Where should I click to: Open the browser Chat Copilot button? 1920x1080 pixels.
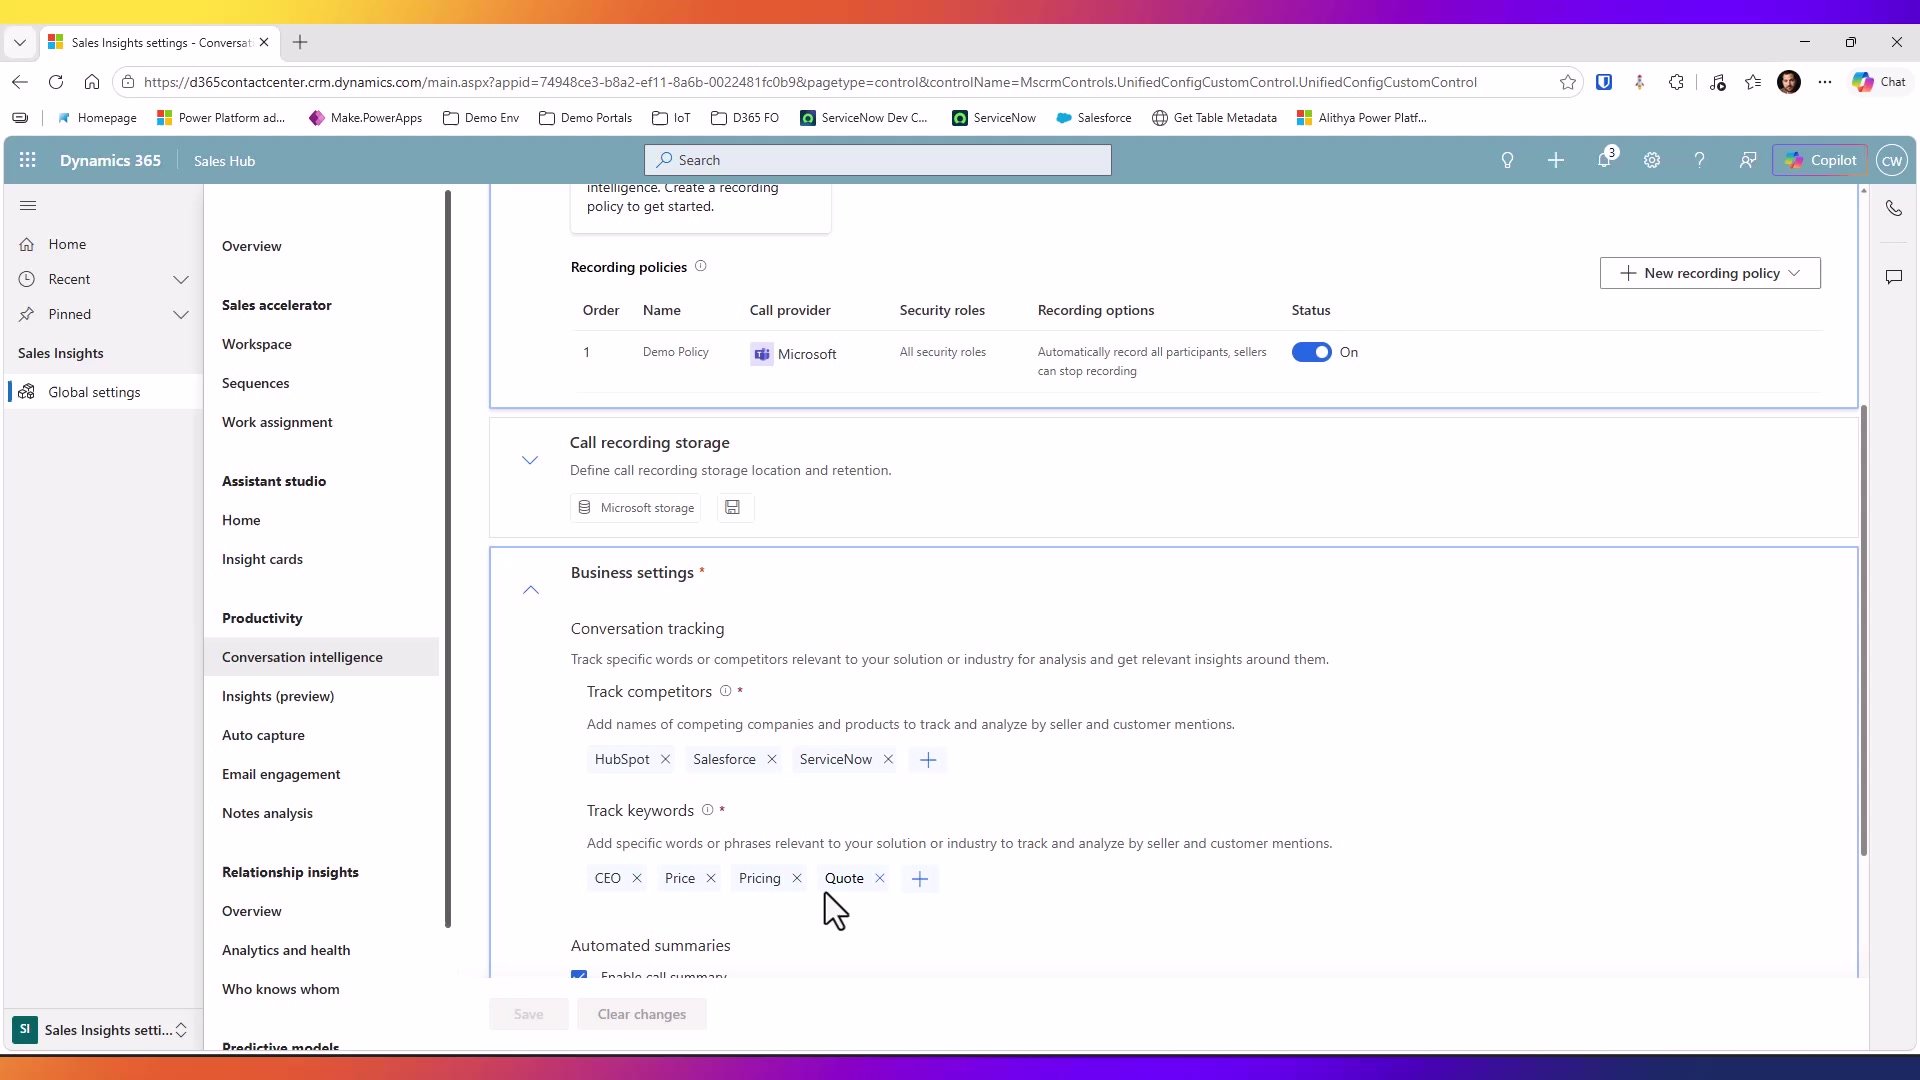coord(1880,82)
